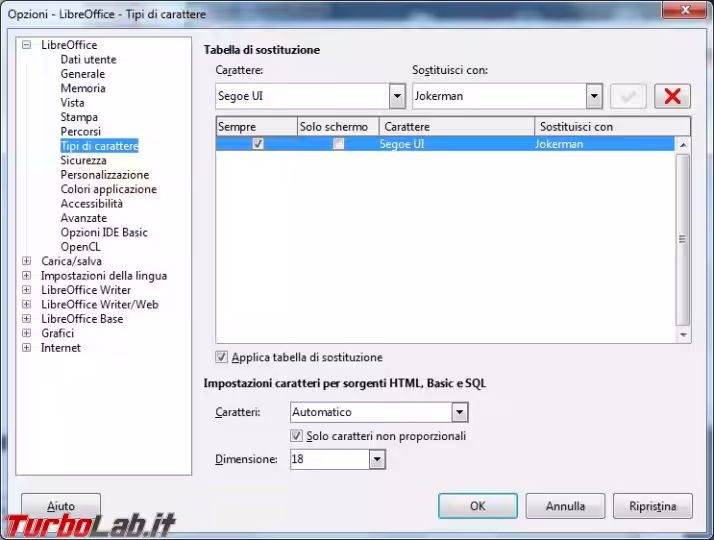
Task: Expand the Internet tree node
Action: click(x=27, y=347)
